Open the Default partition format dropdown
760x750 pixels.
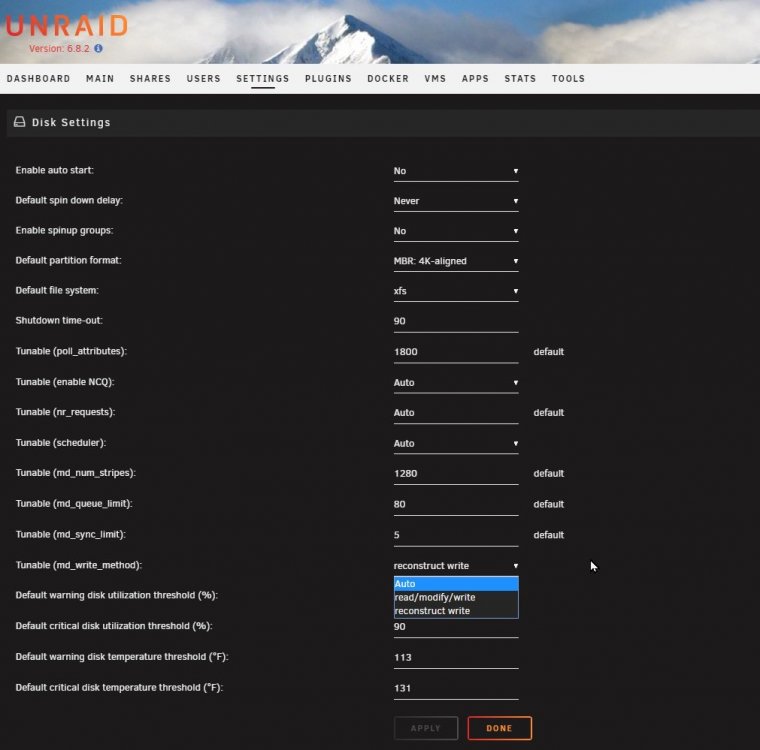click(x=456, y=261)
